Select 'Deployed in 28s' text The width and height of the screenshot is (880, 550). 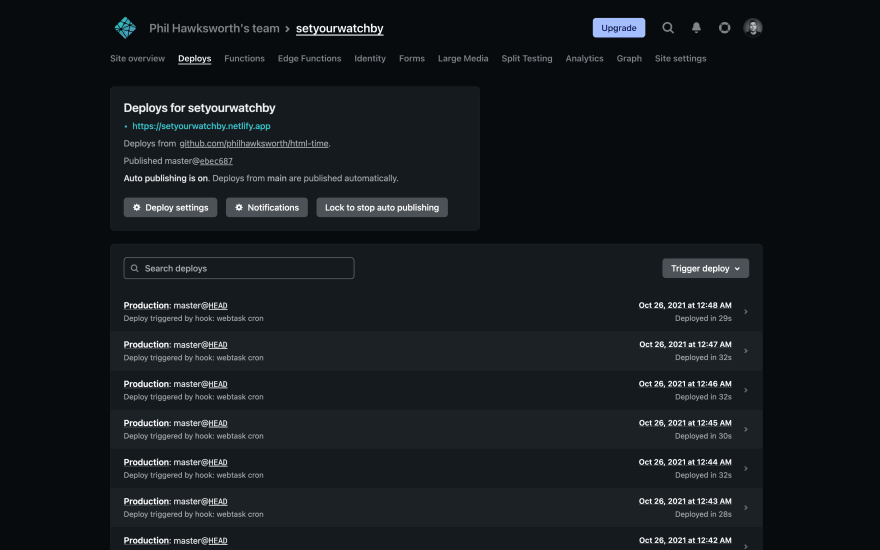pyautogui.click(x=703, y=514)
